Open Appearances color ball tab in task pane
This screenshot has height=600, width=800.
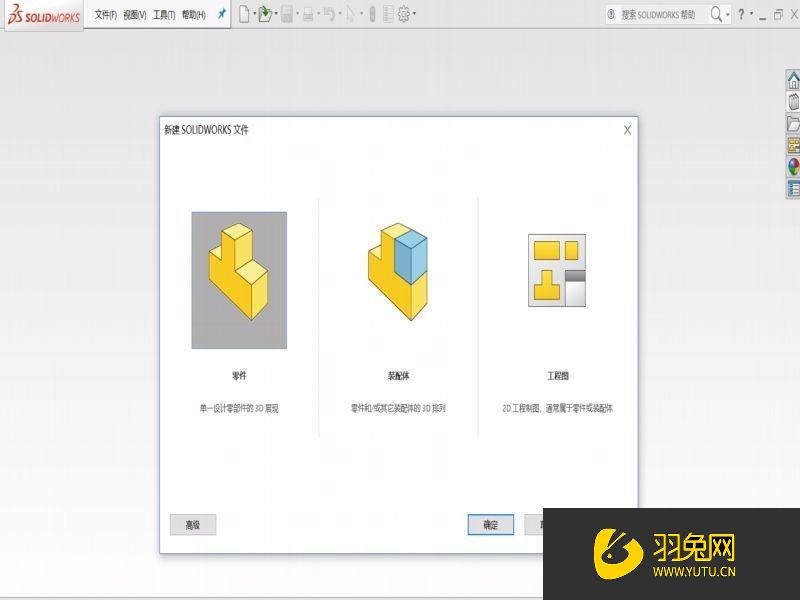(793, 167)
